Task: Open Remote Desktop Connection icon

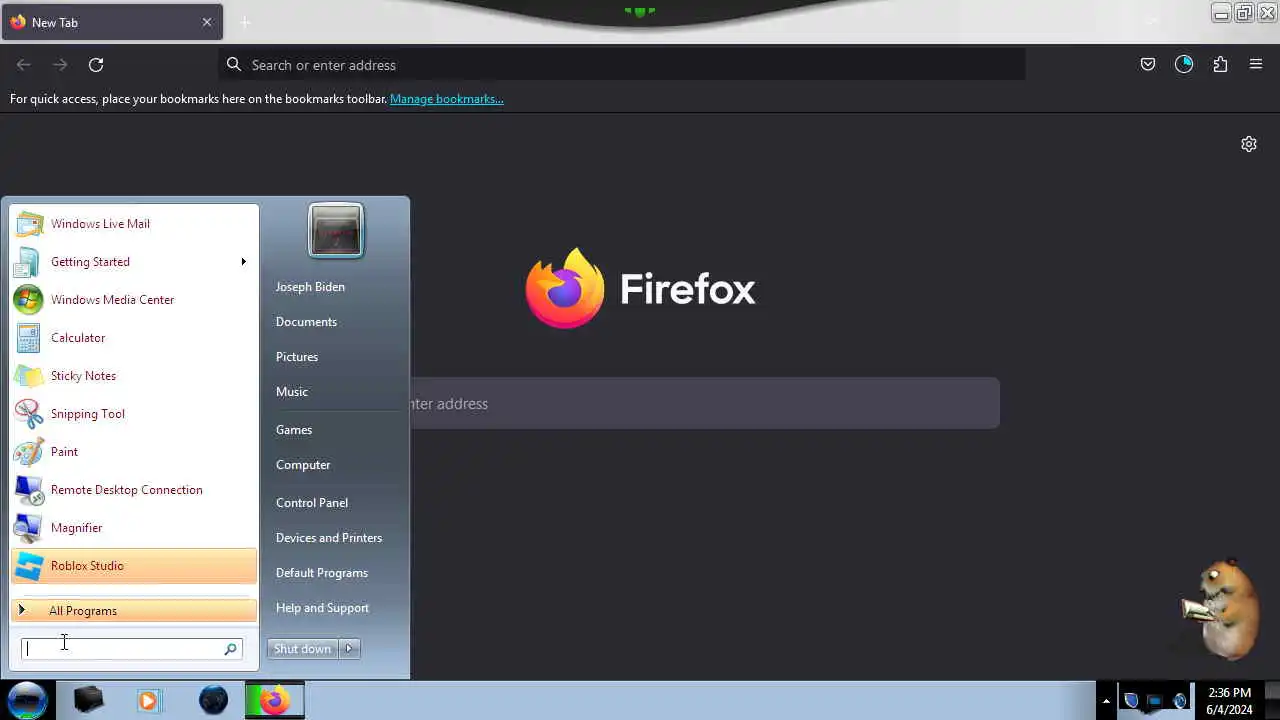Action: (x=29, y=490)
